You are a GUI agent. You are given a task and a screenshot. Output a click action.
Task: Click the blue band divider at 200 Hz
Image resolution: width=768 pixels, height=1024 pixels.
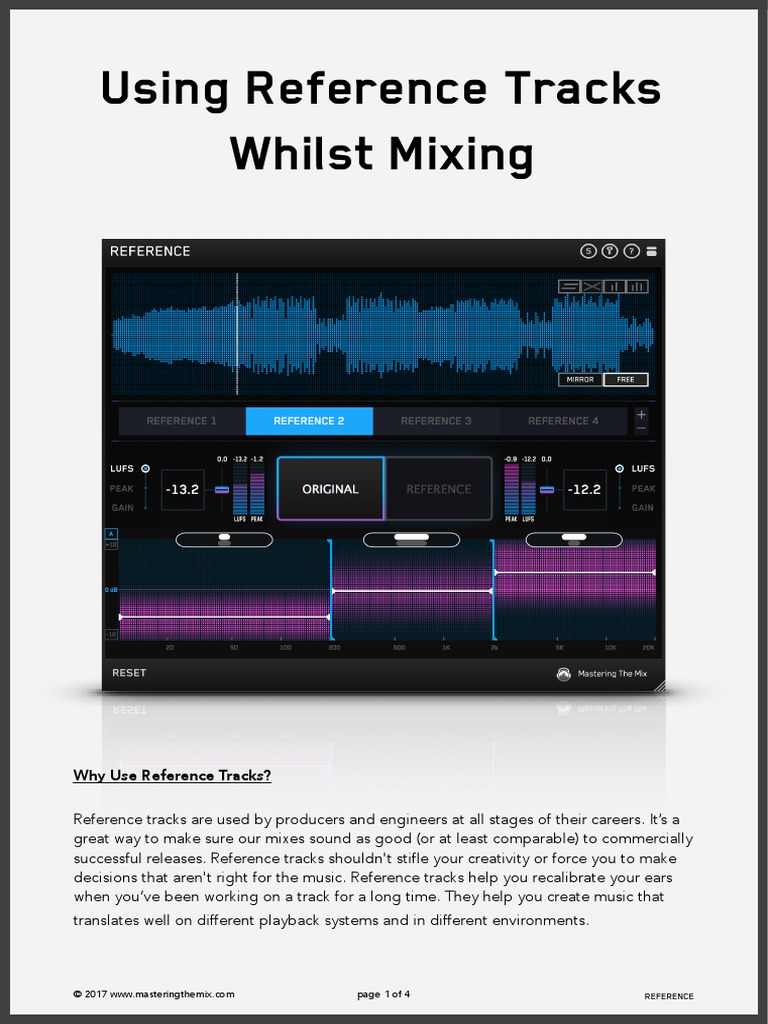click(331, 590)
